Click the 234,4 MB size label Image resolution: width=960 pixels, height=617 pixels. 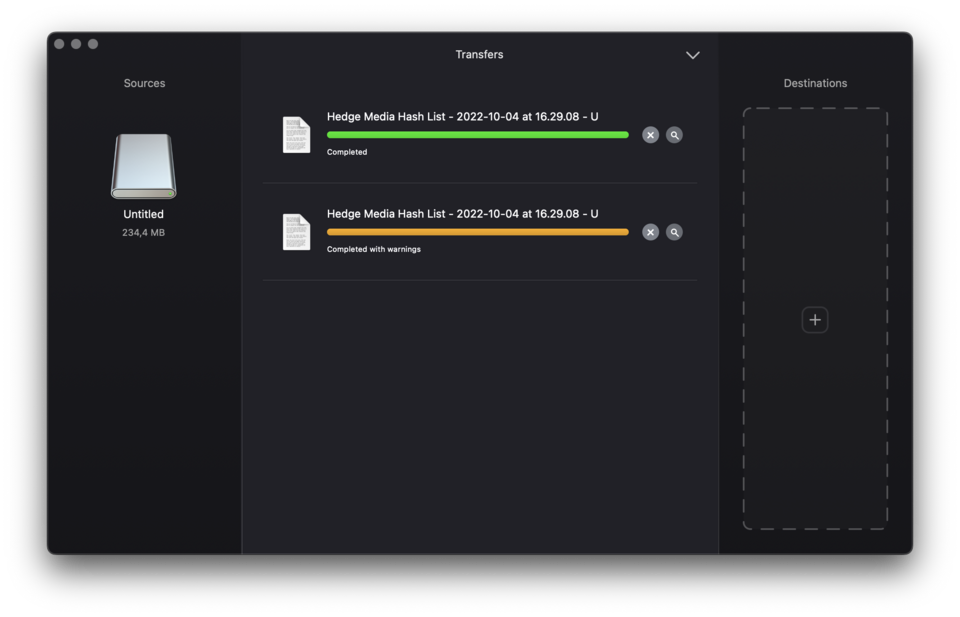[143, 232]
